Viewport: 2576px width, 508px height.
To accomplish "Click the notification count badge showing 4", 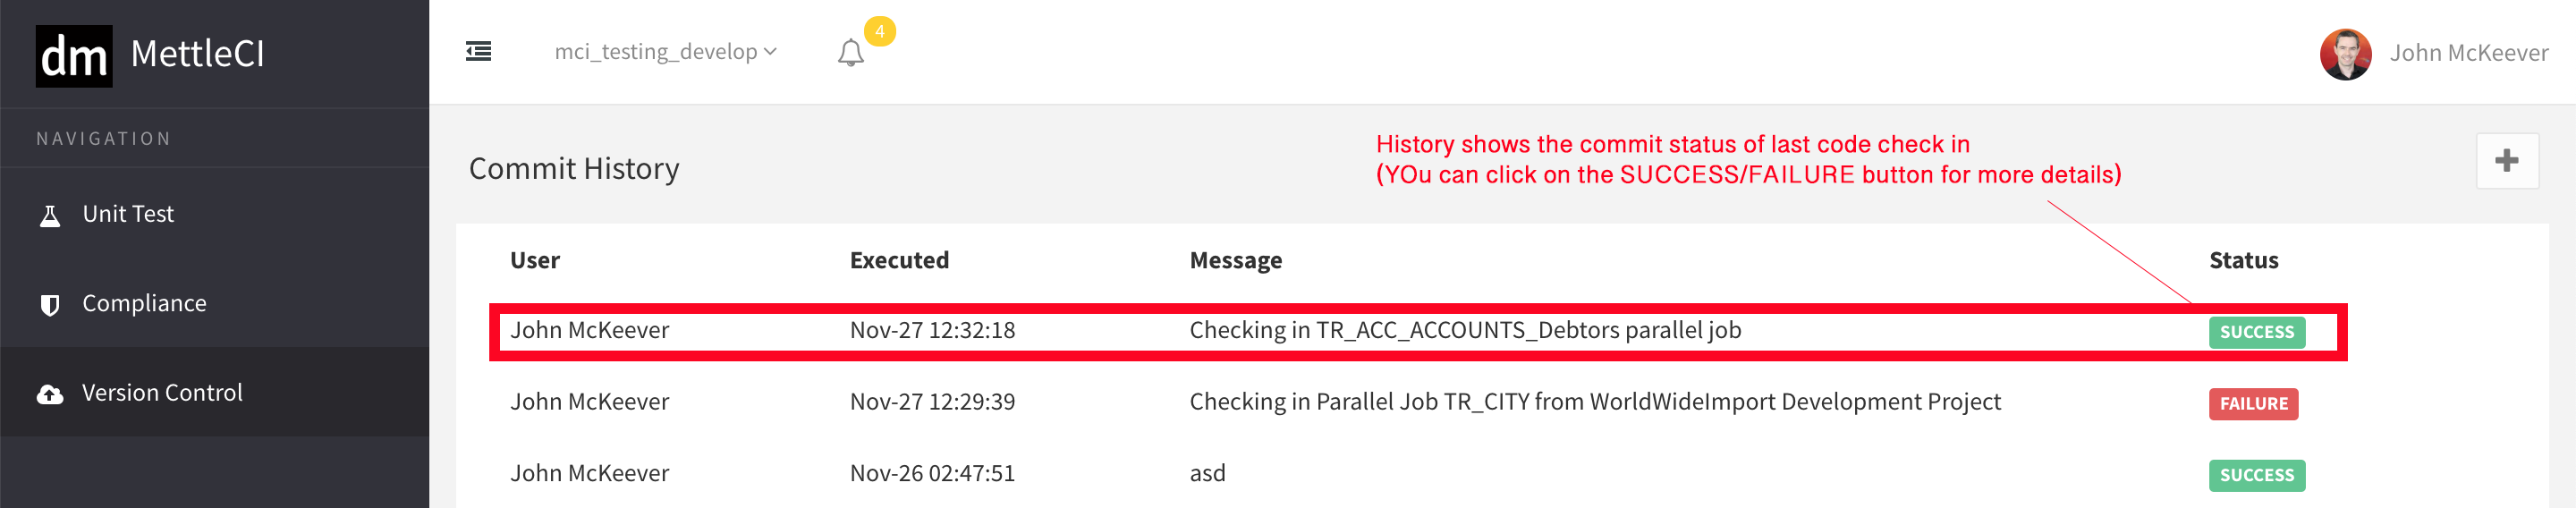I will coord(879,31).
